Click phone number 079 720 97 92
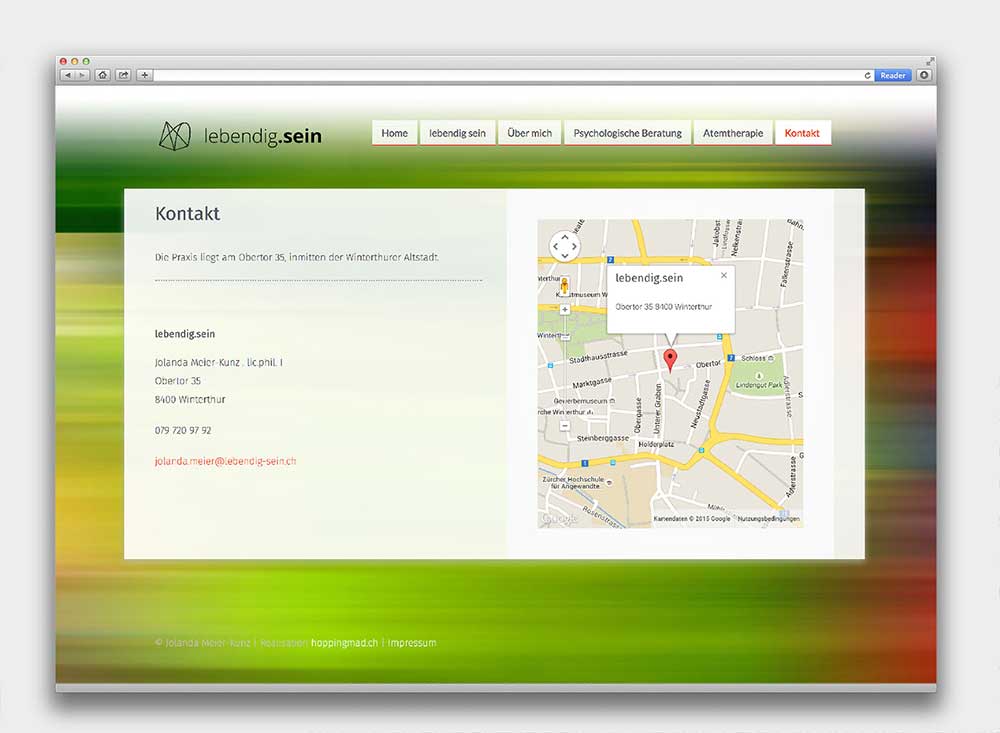The height and width of the screenshot is (733, 1000). [x=183, y=430]
